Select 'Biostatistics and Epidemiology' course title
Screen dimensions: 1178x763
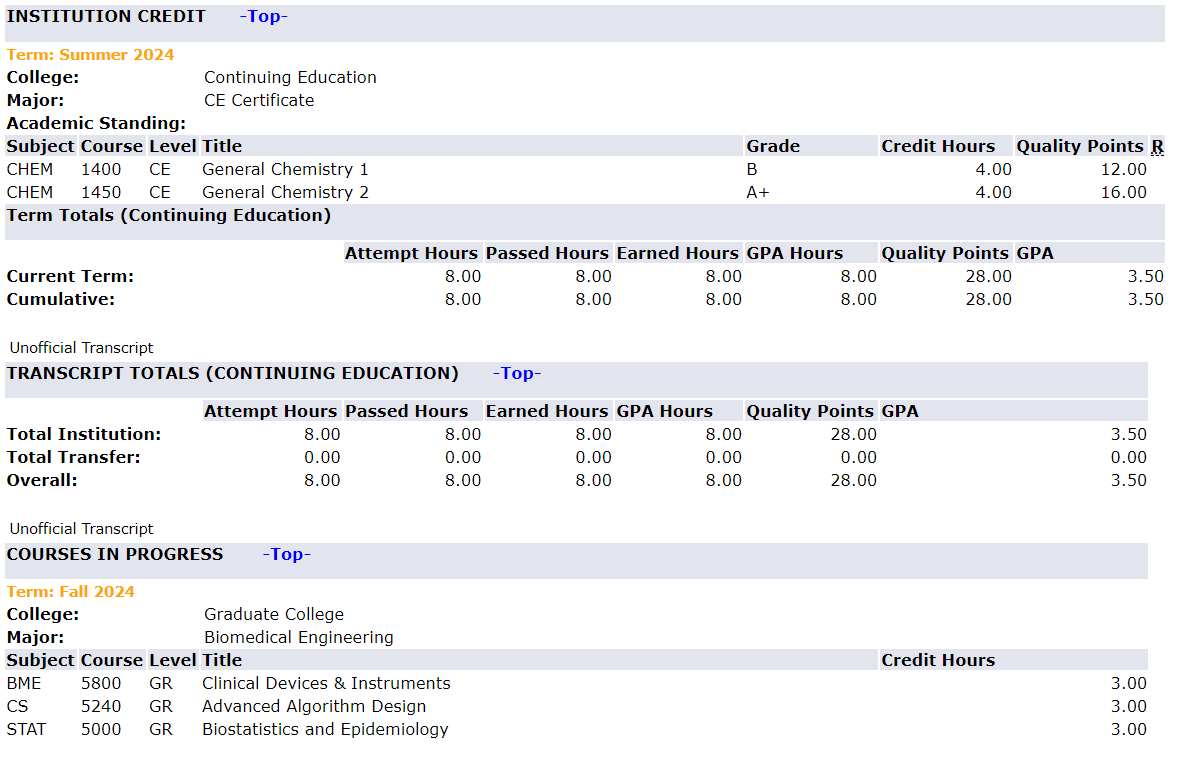click(325, 729)
